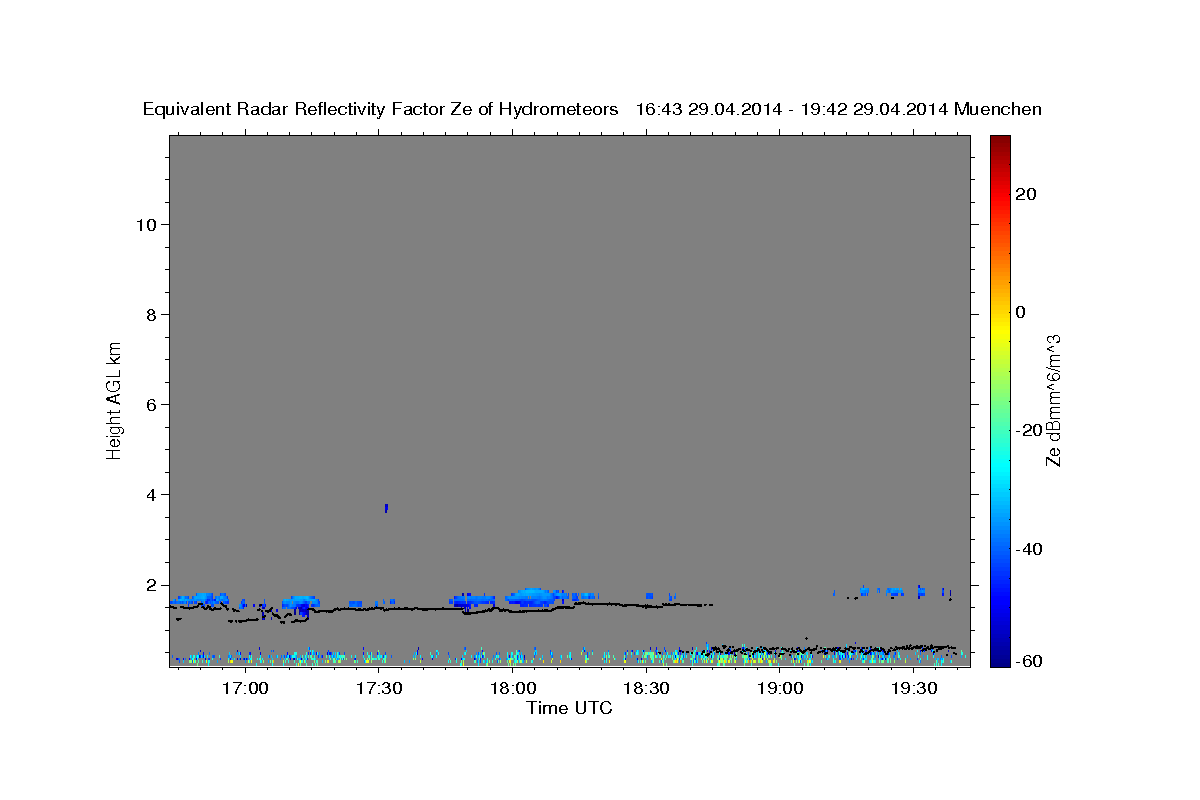Click the Height AGL km axis title
This screenshot has width=1200, height=800.
tap(115, 399)
